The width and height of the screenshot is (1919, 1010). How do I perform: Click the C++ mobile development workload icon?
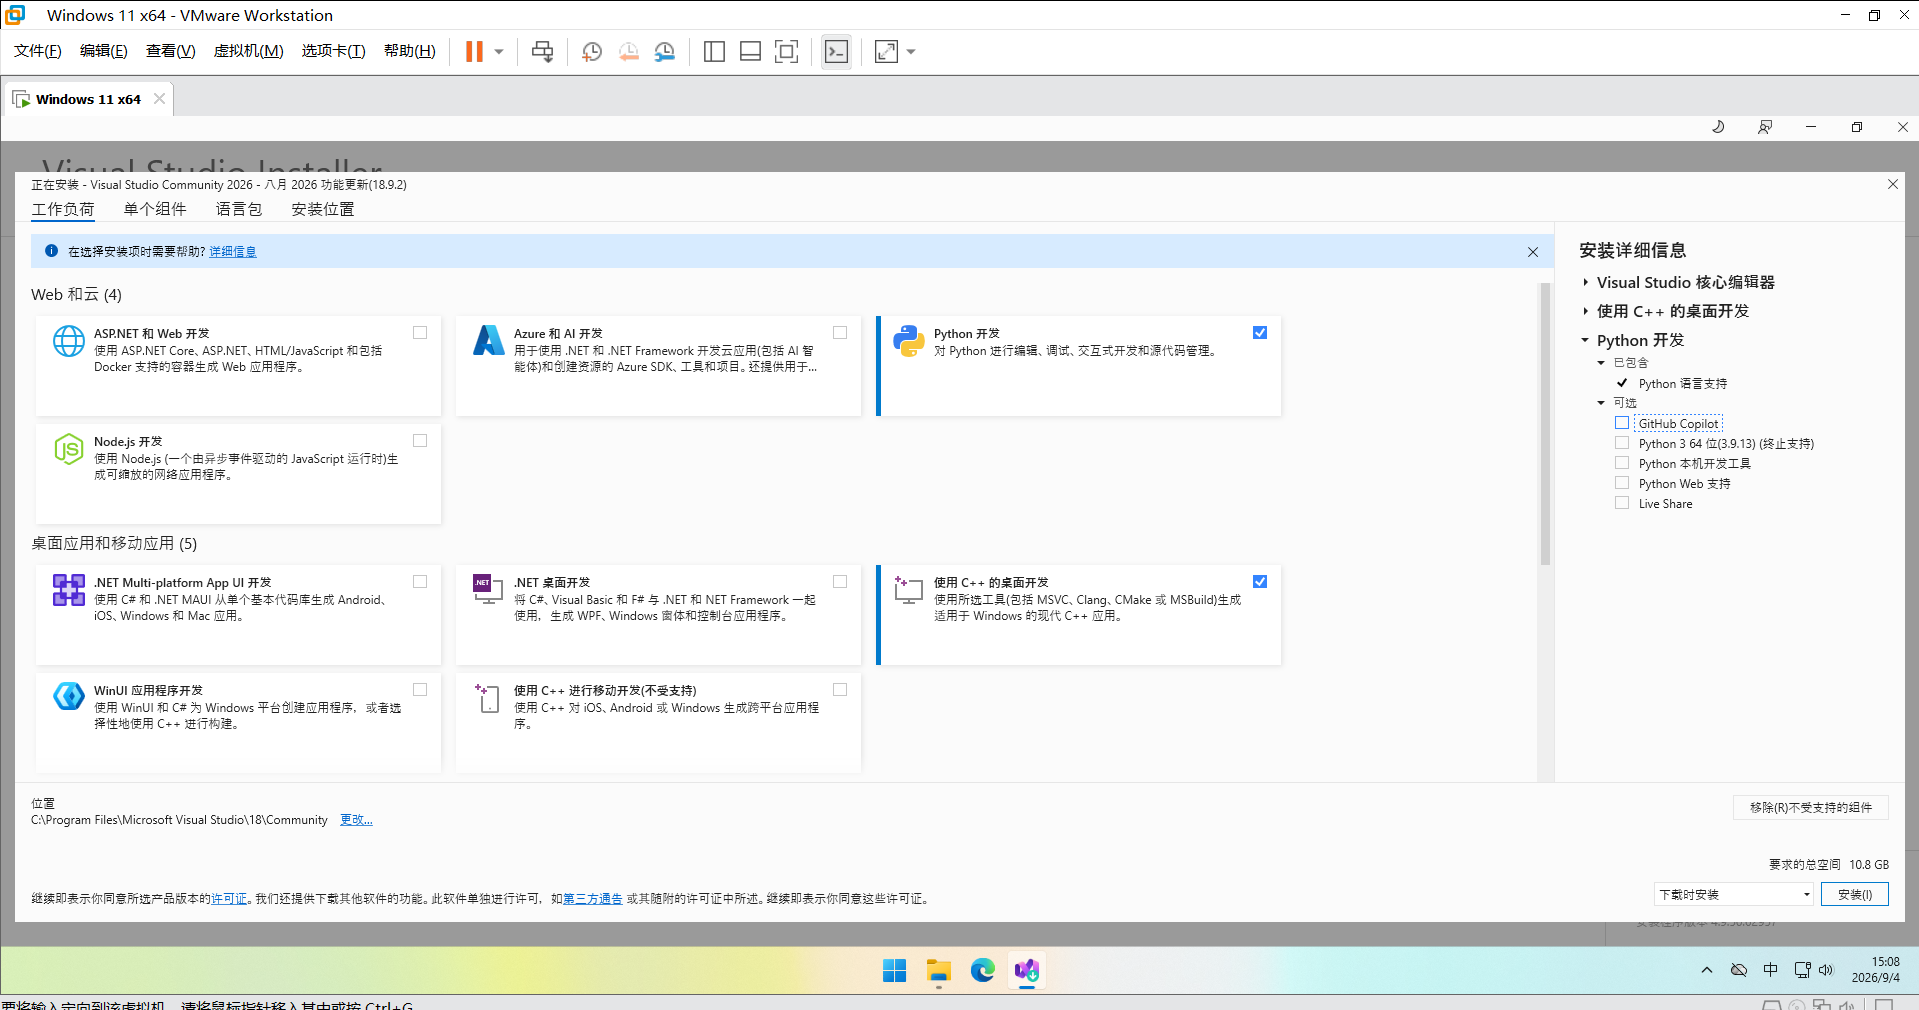[489, 698]
